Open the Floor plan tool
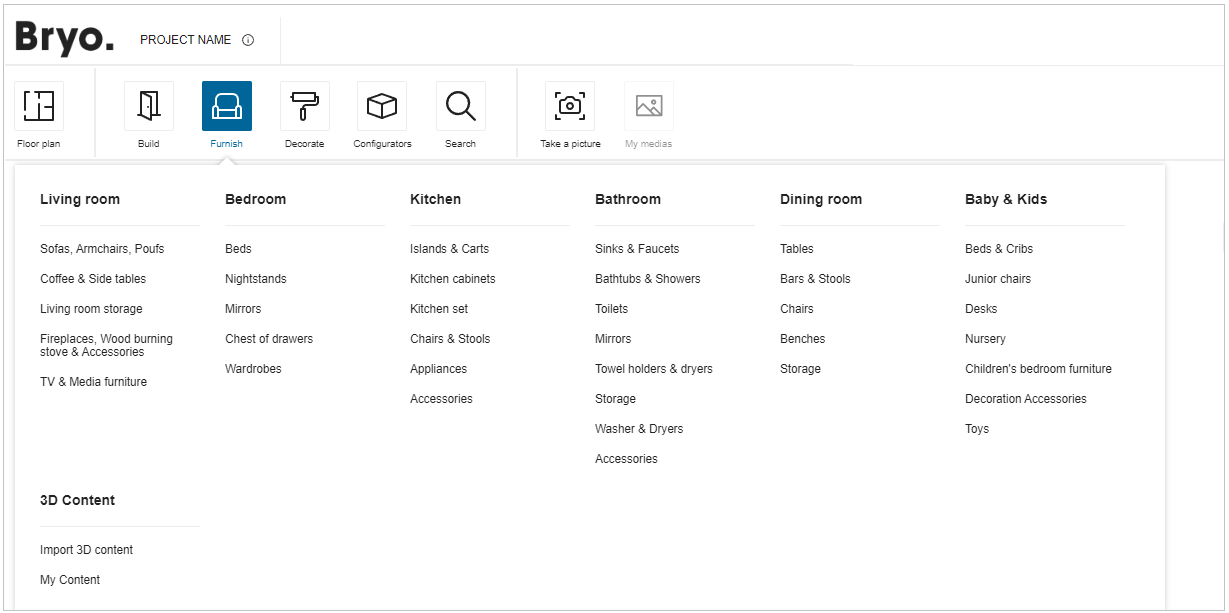This screenshot has width=1229, height=613. click(39, 106)
